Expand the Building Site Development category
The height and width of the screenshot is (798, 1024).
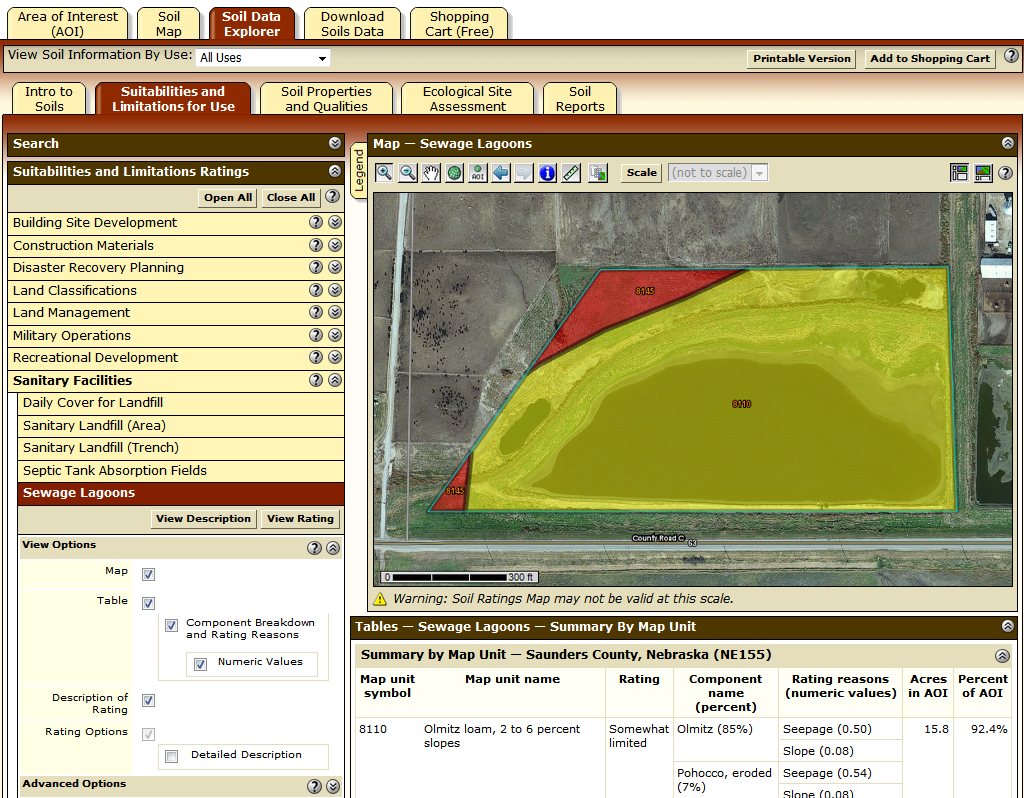pos(335,223)
